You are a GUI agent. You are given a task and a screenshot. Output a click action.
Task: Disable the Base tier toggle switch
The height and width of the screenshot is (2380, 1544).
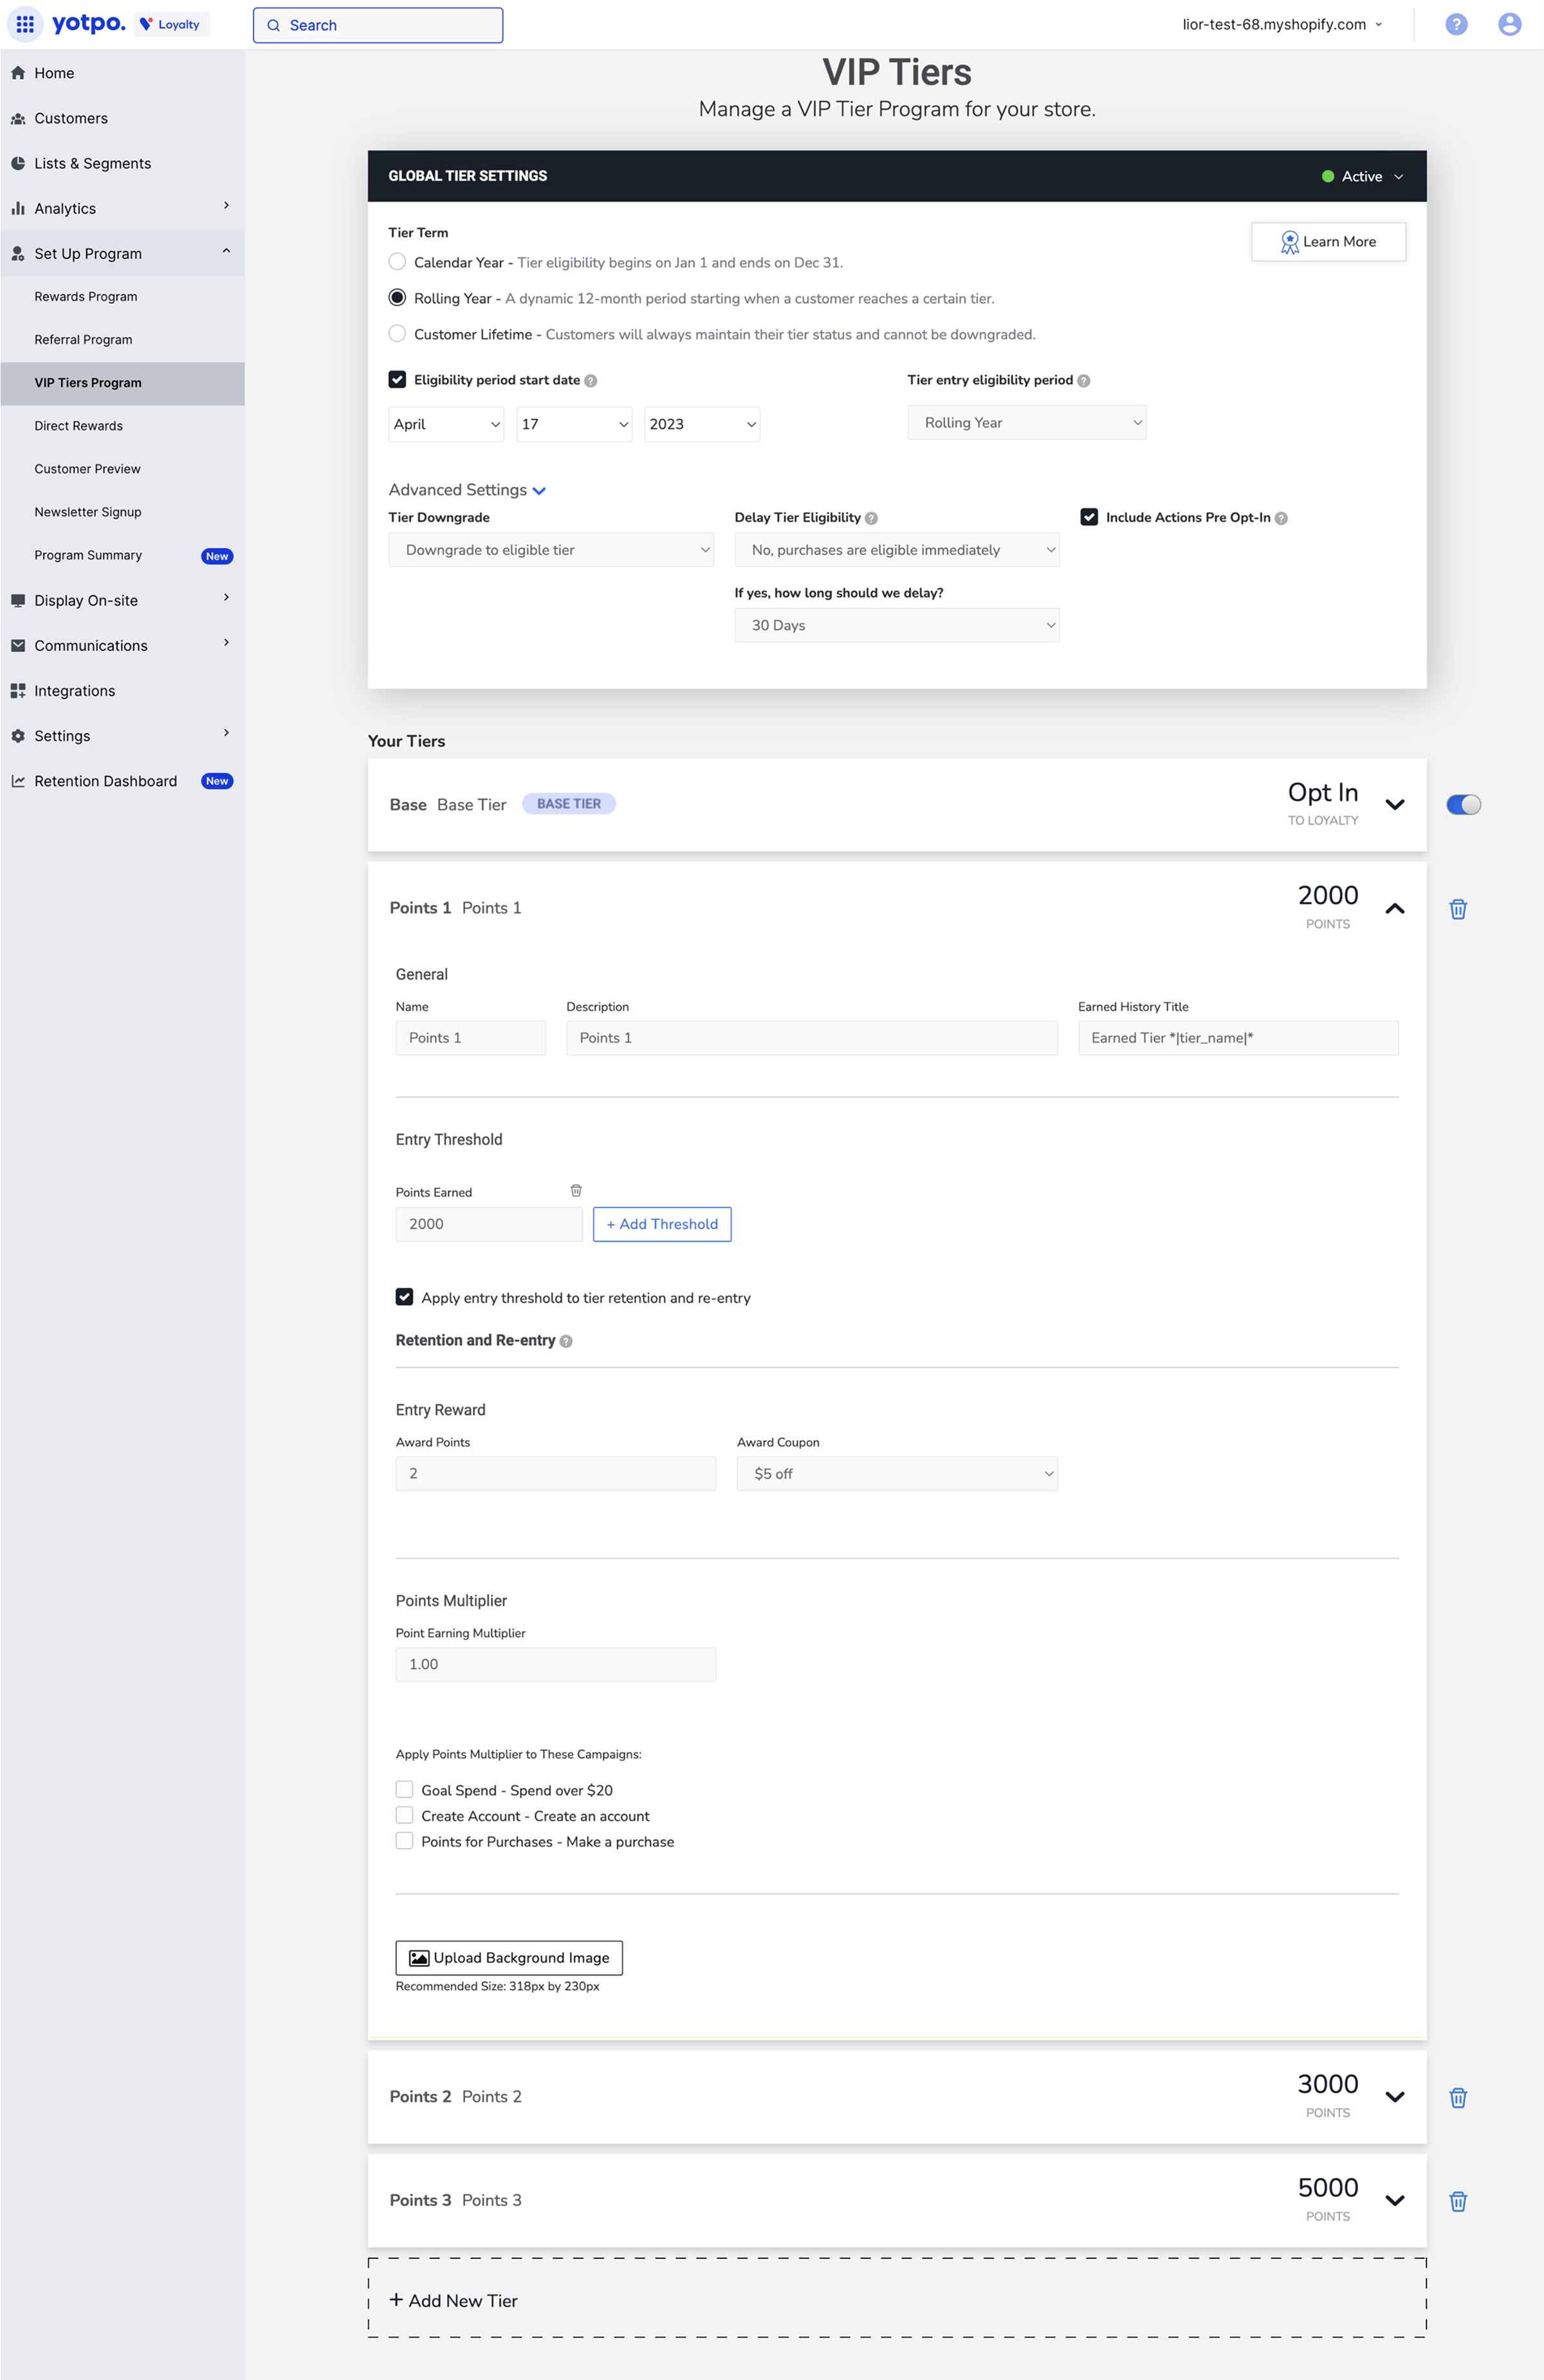coord(1463,804)
